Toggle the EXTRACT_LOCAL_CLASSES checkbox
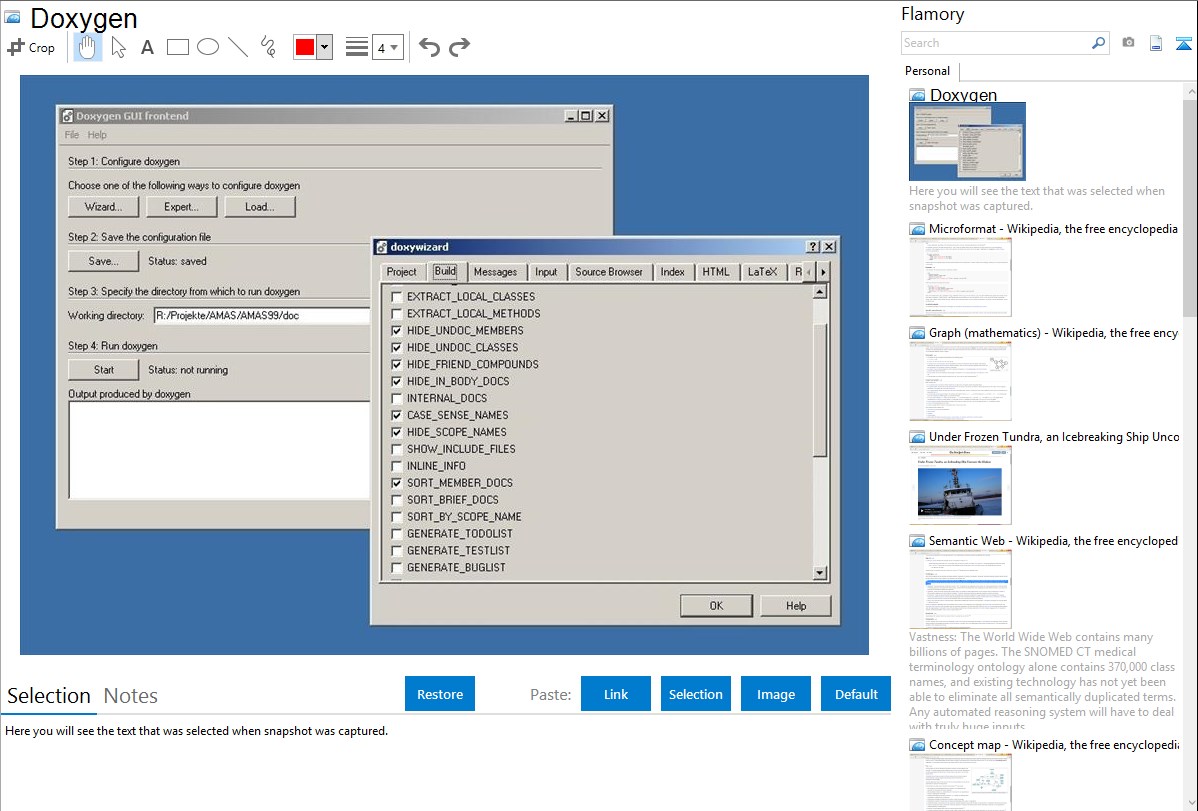The width and height of the screenshot is (1198, 811). pyautogui.click(x=397, y=297)
